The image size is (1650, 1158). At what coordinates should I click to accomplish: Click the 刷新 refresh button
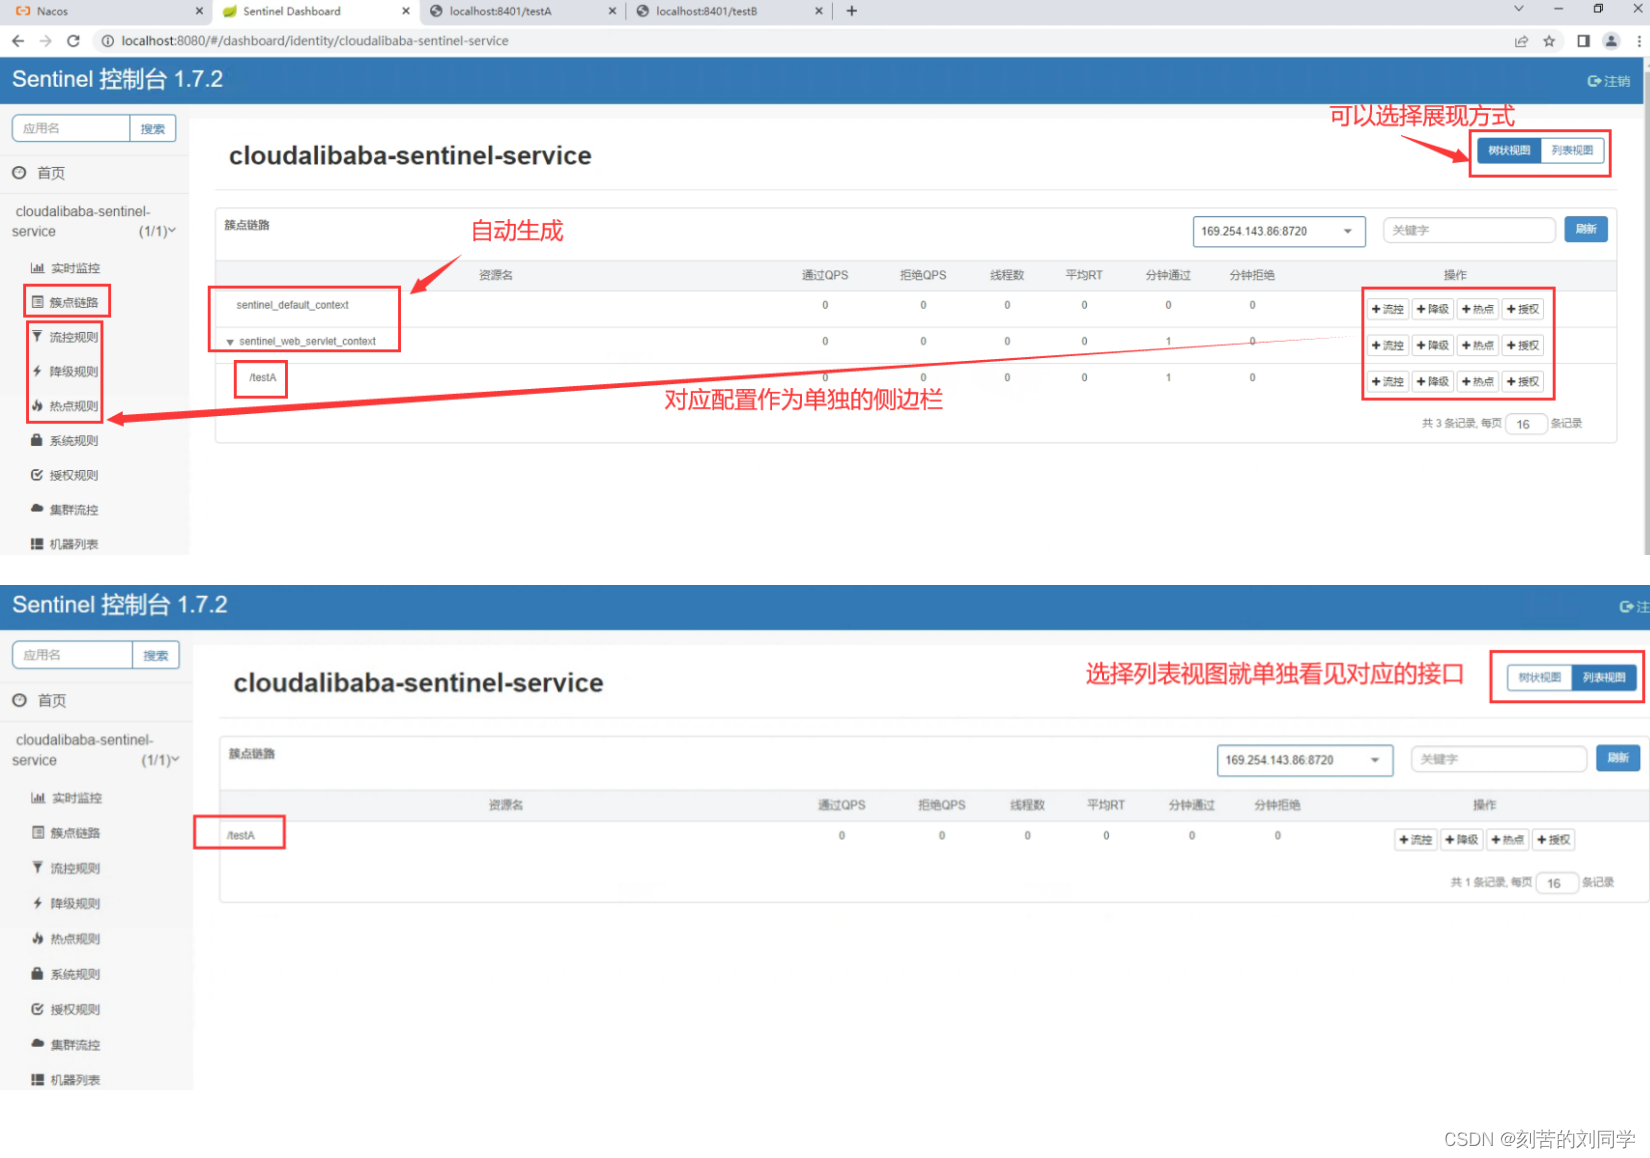pyautogui.click(x=1586, y=229)
